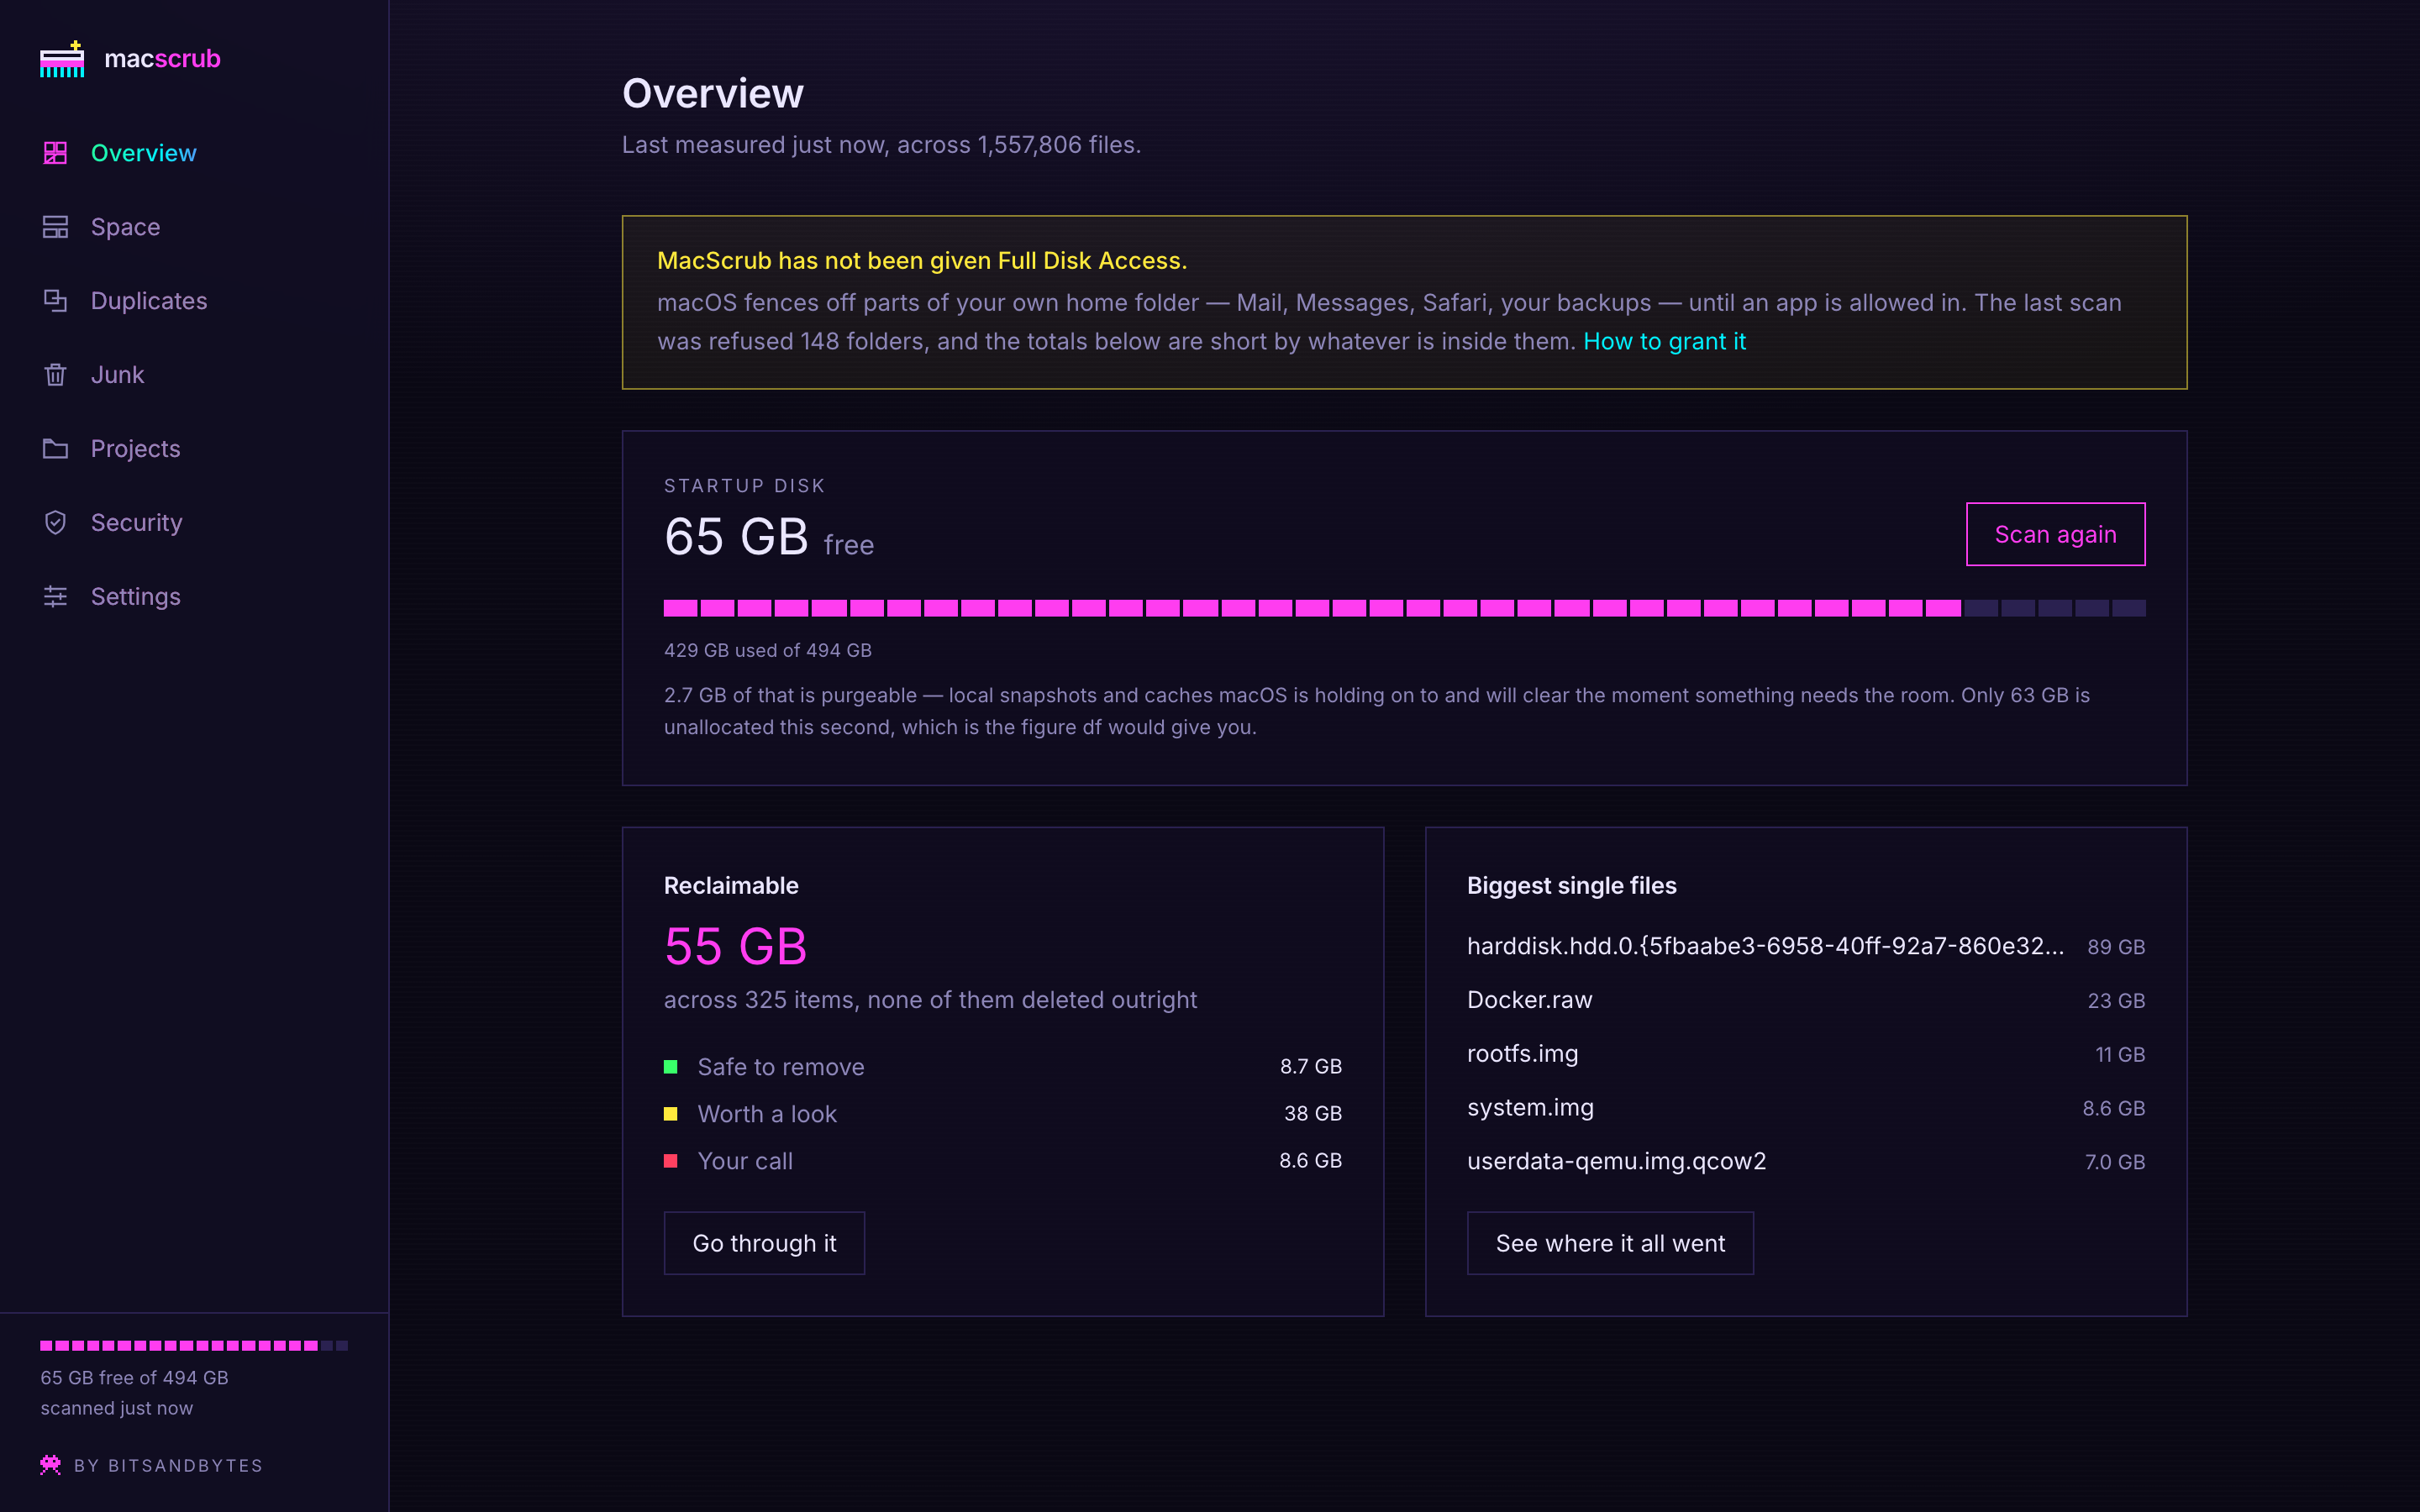Click the 429 GB used of 494 GB text
2420x1512 pixels.
coord(768,650)
